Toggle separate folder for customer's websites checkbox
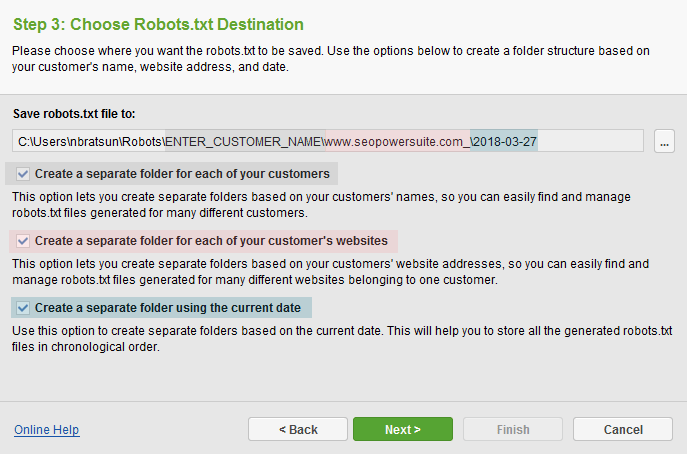The image size is (687, 454). point(23,241)
